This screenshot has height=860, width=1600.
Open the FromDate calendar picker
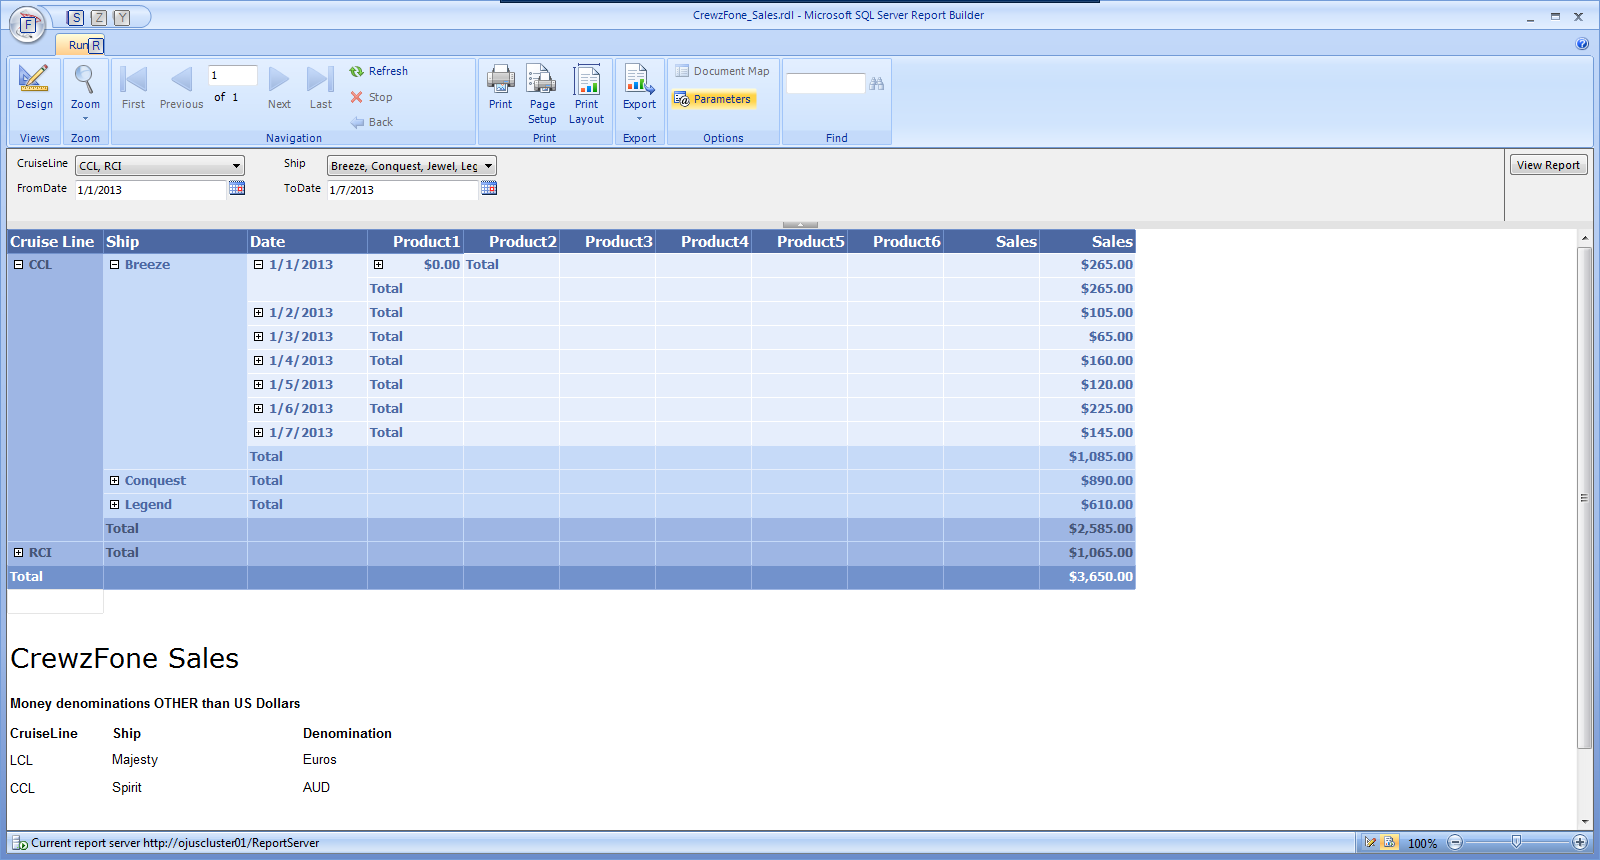[237, 188]
